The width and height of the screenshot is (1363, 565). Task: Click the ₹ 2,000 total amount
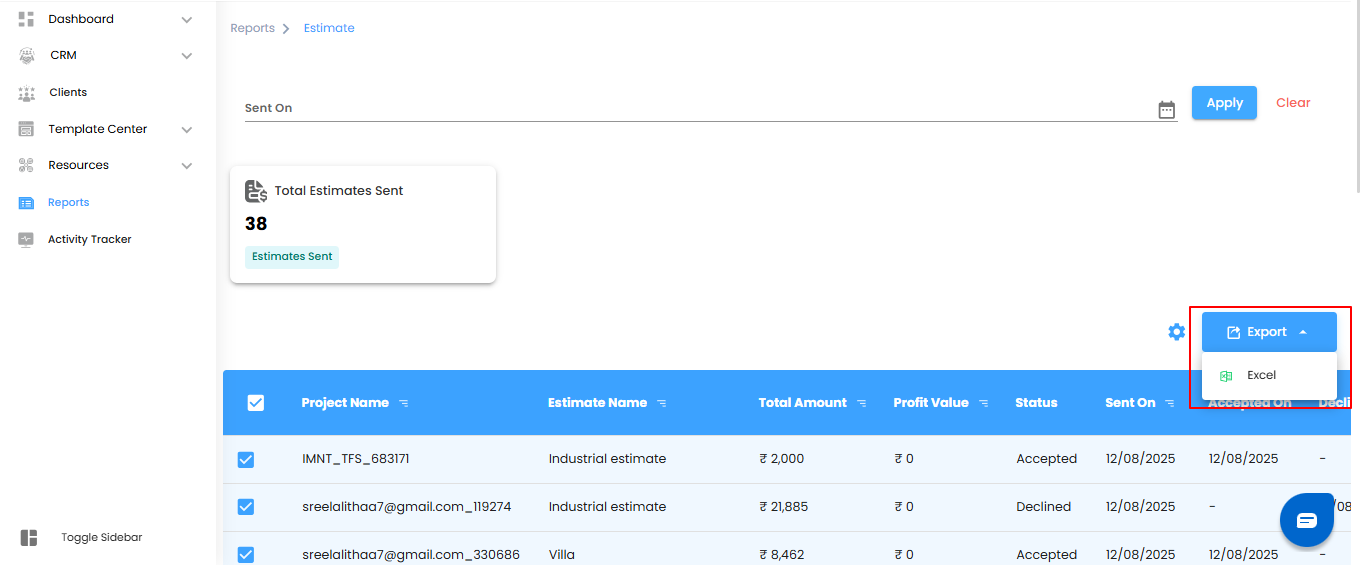781,459
